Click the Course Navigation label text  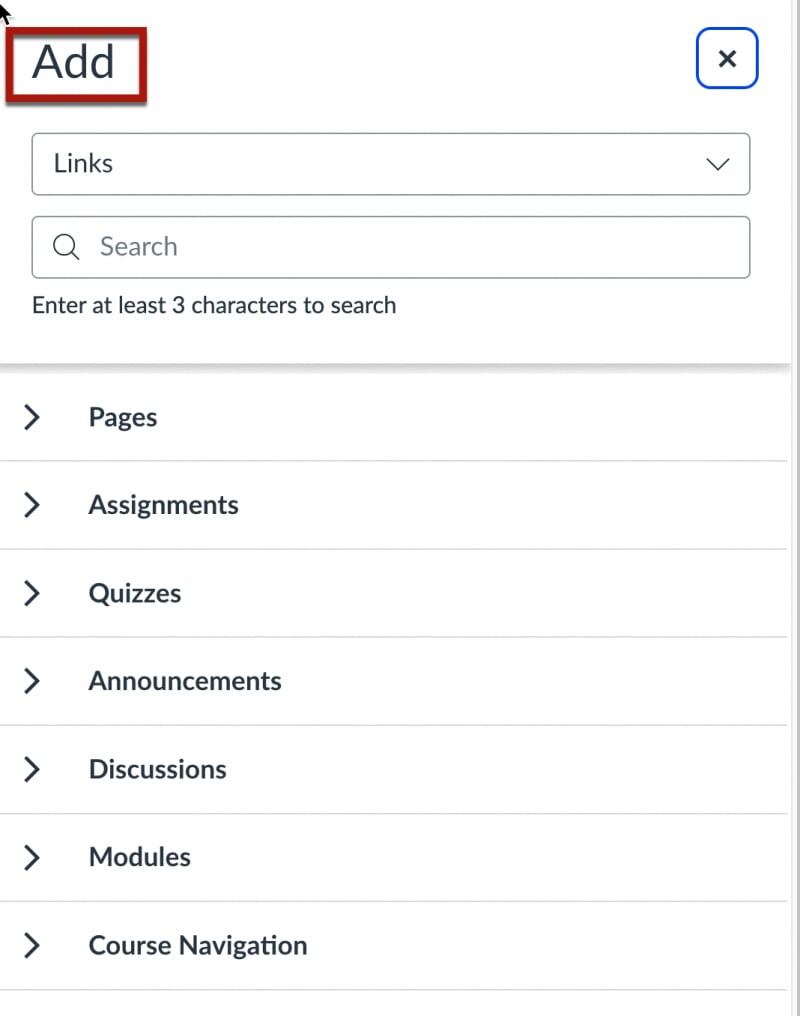pos(197,946)
